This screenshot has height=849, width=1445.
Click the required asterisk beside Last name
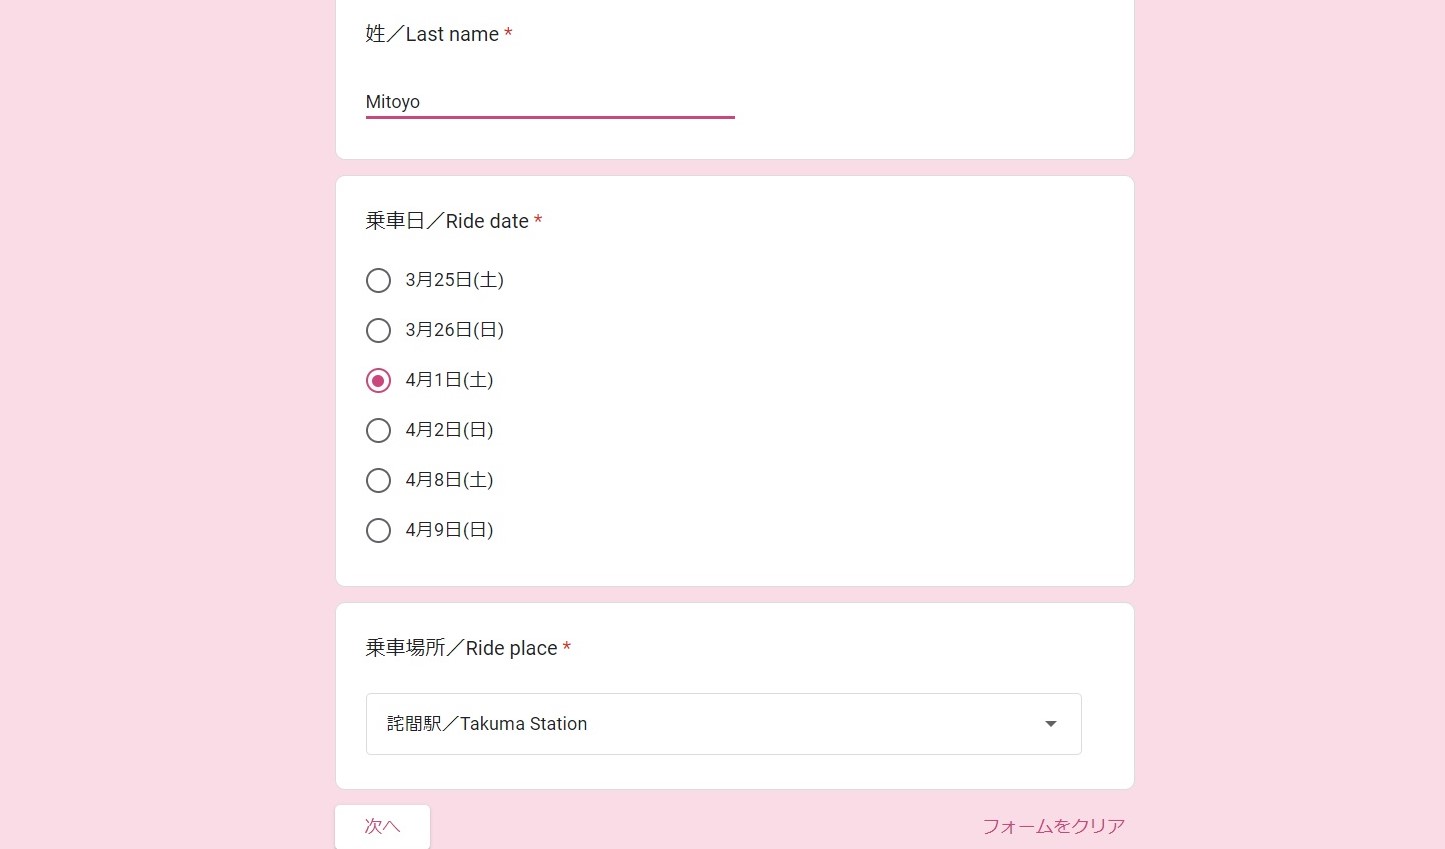click(508, 34)
